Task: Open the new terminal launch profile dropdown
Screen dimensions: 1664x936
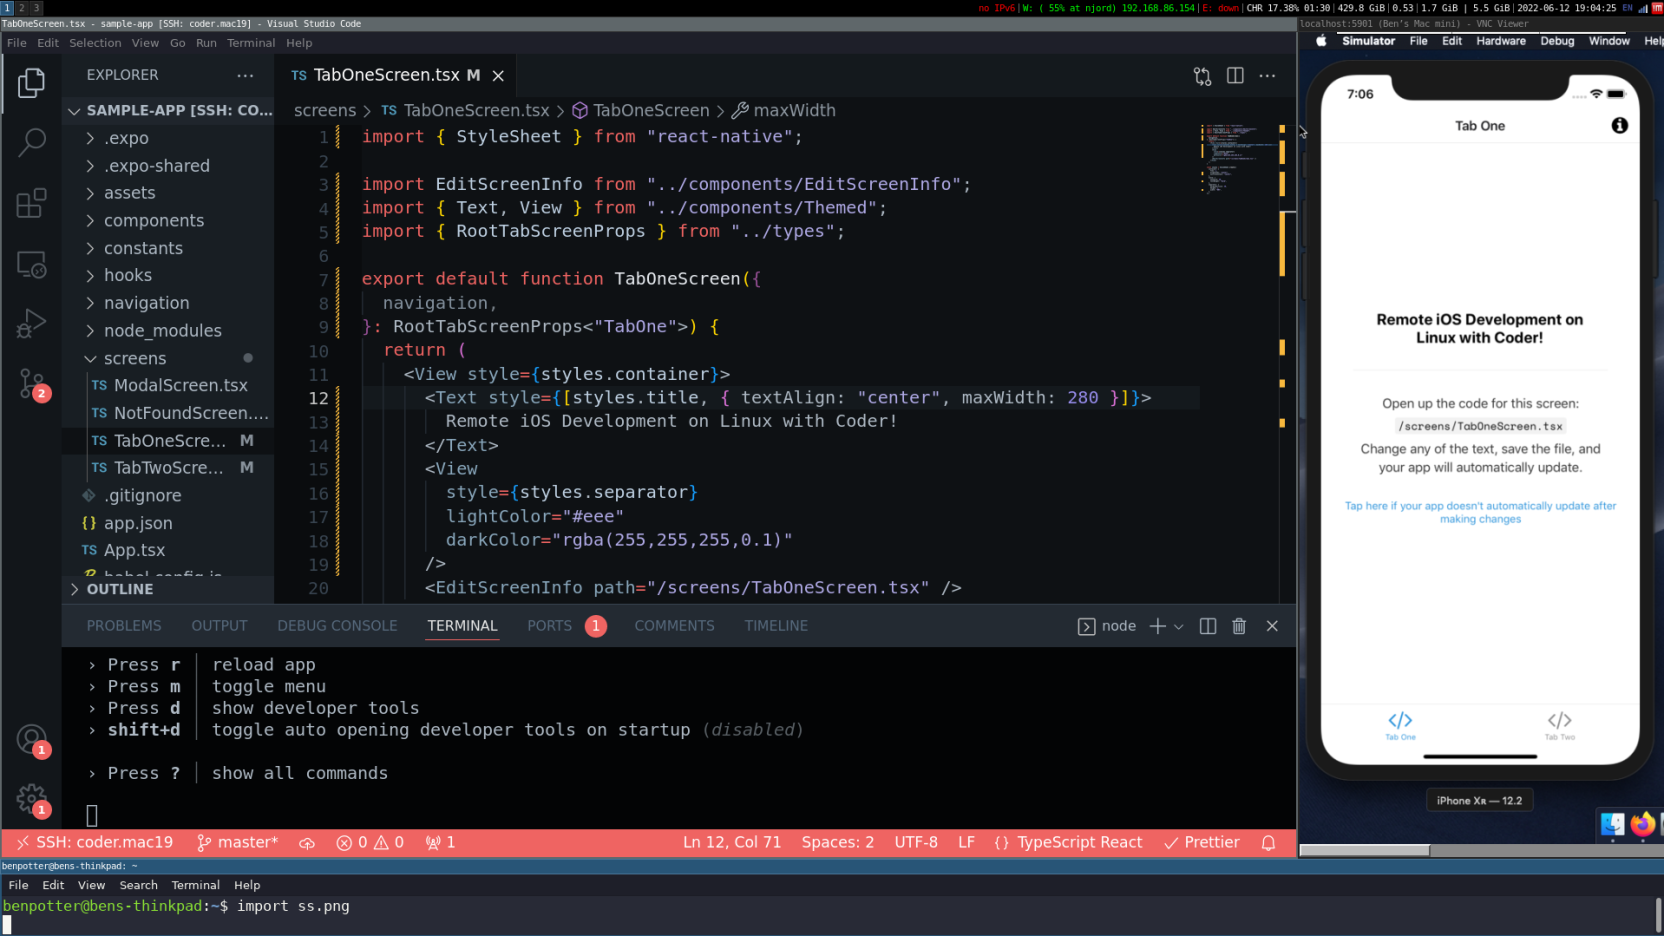Action: pyautogui.click(x=1179, y=627)
